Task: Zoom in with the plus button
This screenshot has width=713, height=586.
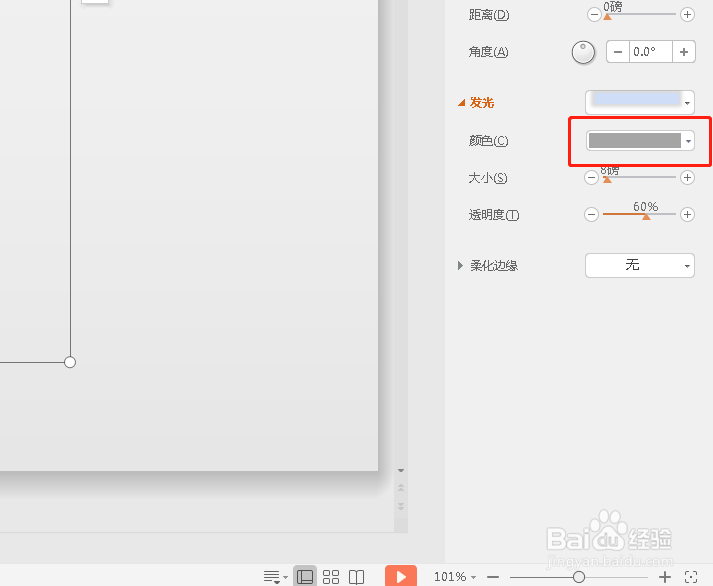Action: 665,577
